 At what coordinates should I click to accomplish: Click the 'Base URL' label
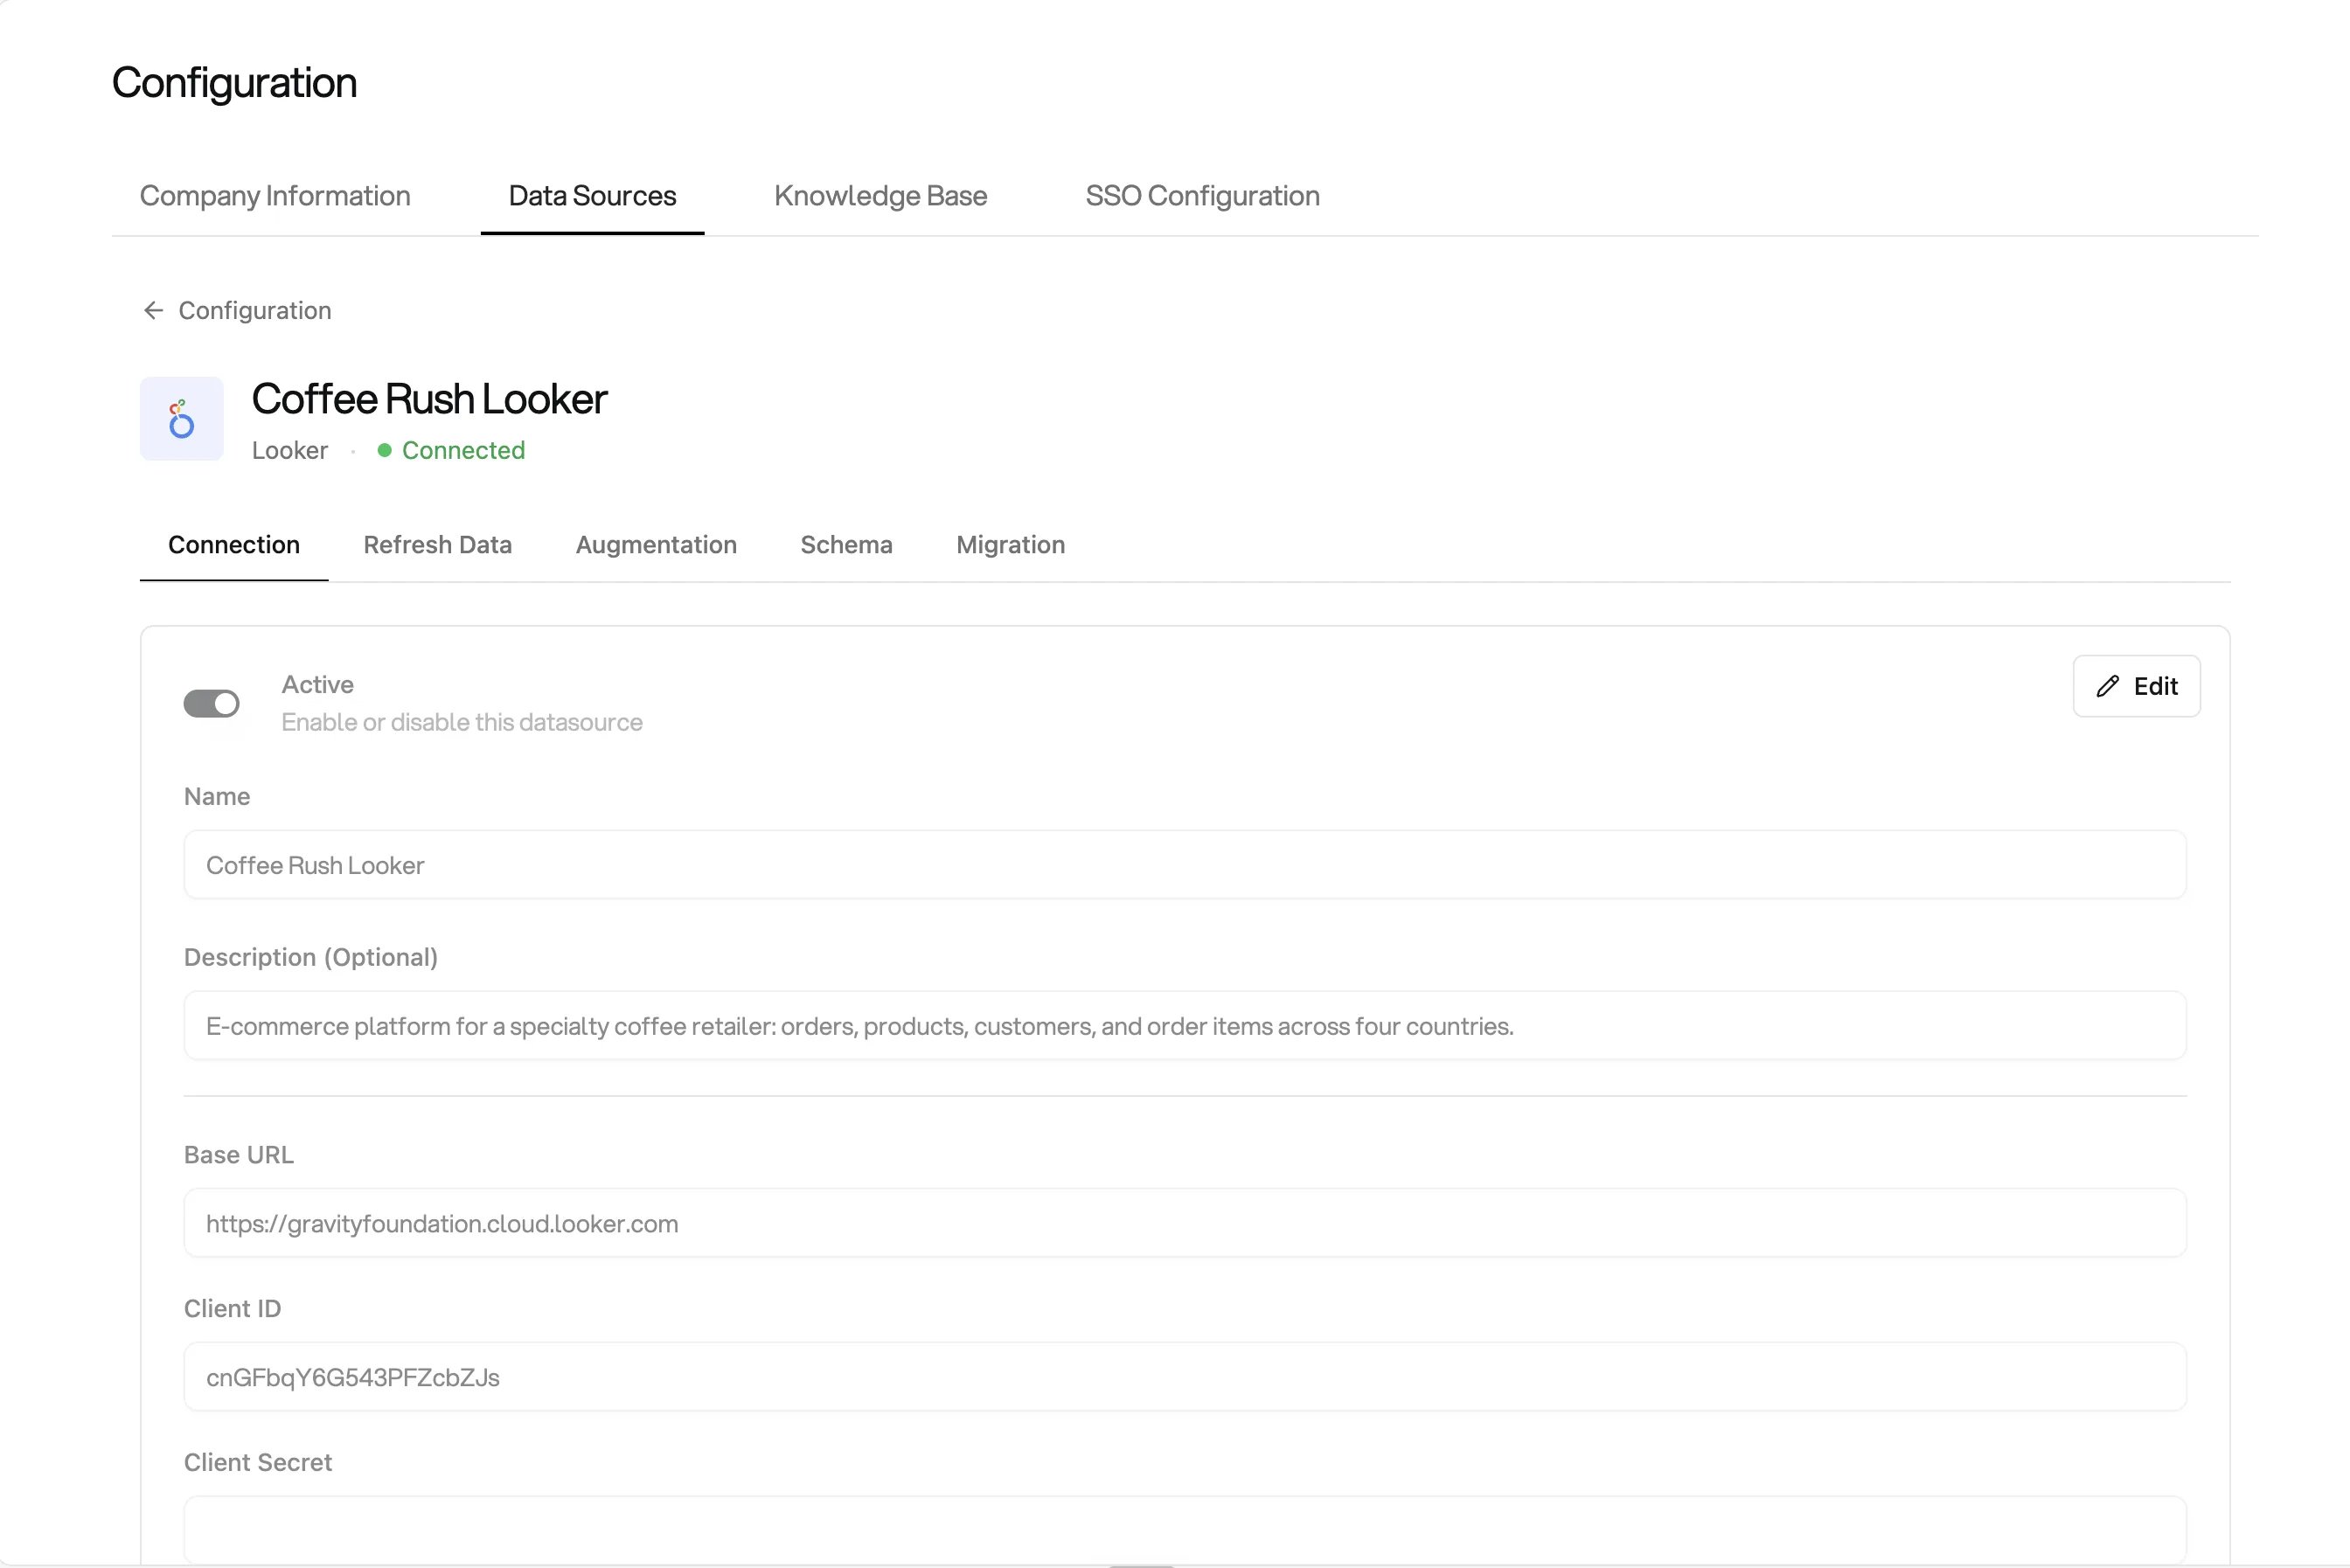pyautogui.click(x=239, y=1155)
